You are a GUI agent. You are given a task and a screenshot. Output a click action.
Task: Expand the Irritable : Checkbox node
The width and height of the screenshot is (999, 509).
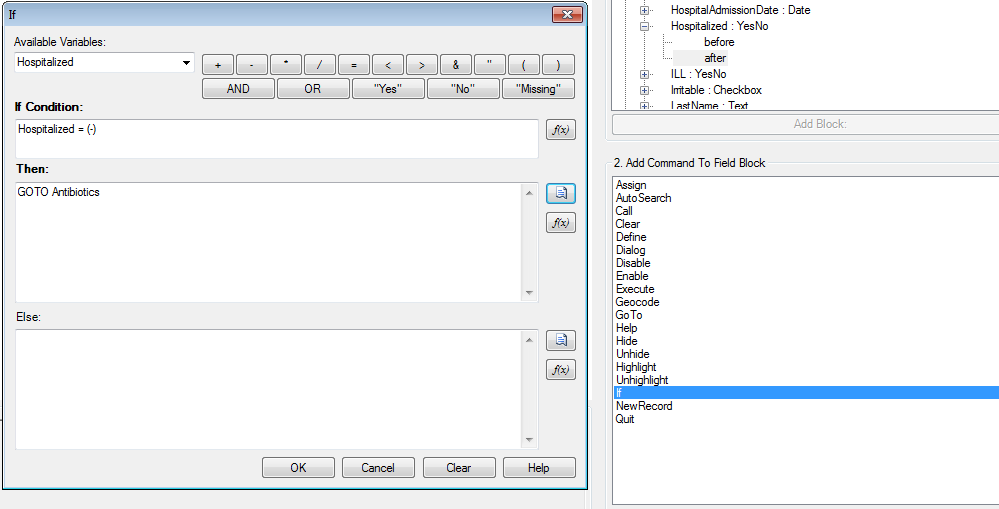click(x=645, y=90)
